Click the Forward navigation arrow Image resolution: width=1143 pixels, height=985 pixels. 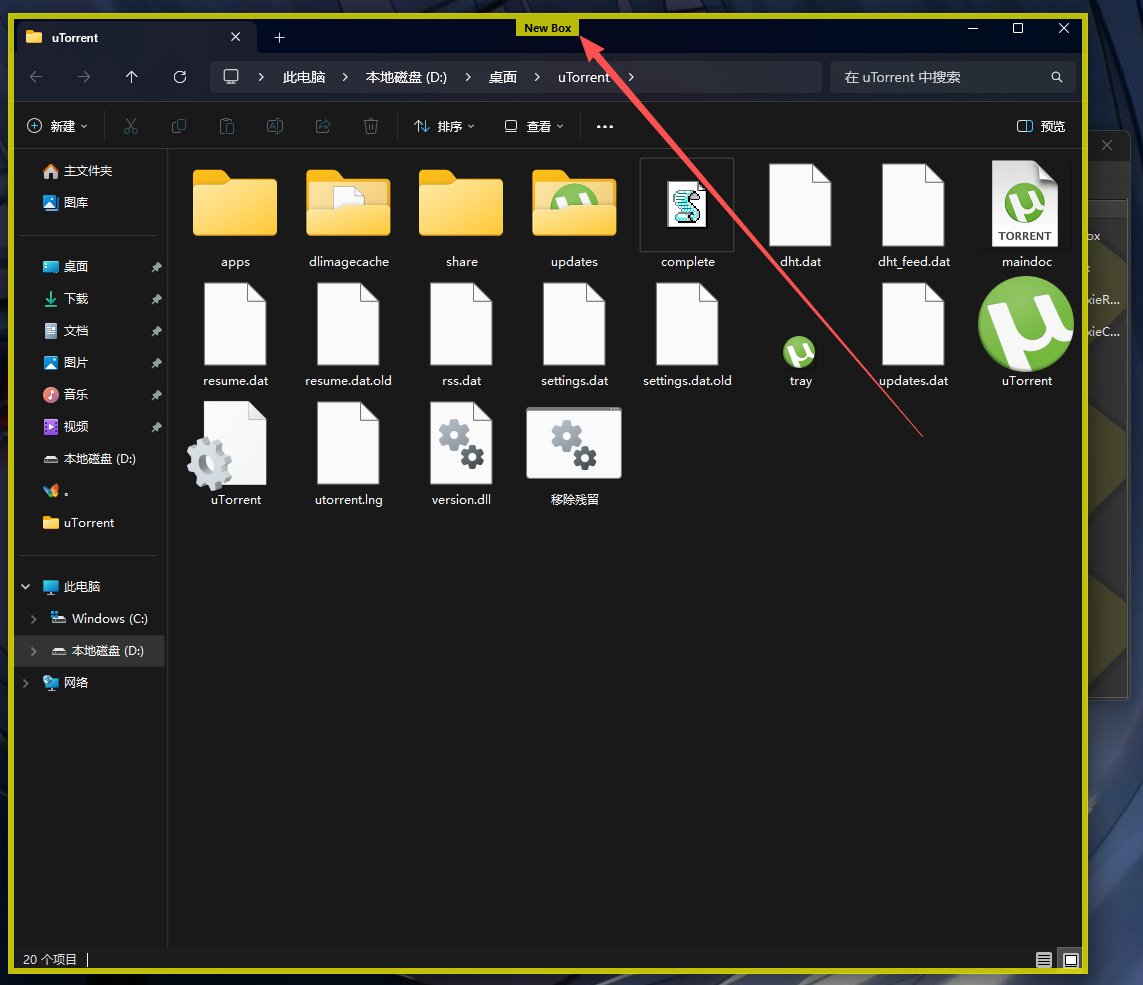[x=84, y=77]
